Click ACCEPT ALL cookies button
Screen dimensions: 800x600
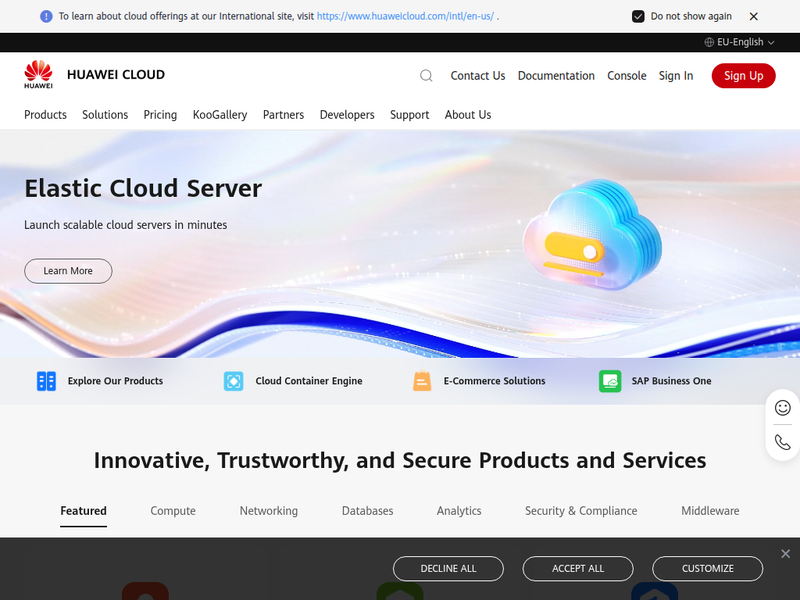pos(578,568)
